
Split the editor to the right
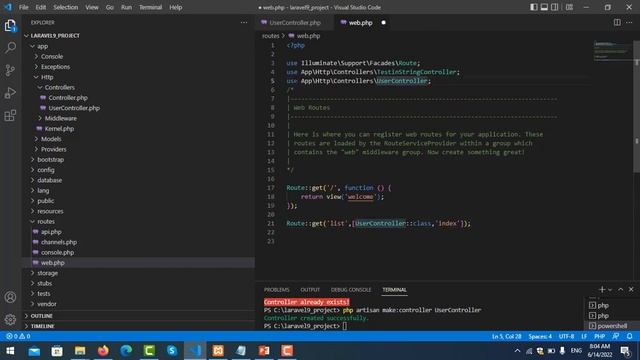617,22
